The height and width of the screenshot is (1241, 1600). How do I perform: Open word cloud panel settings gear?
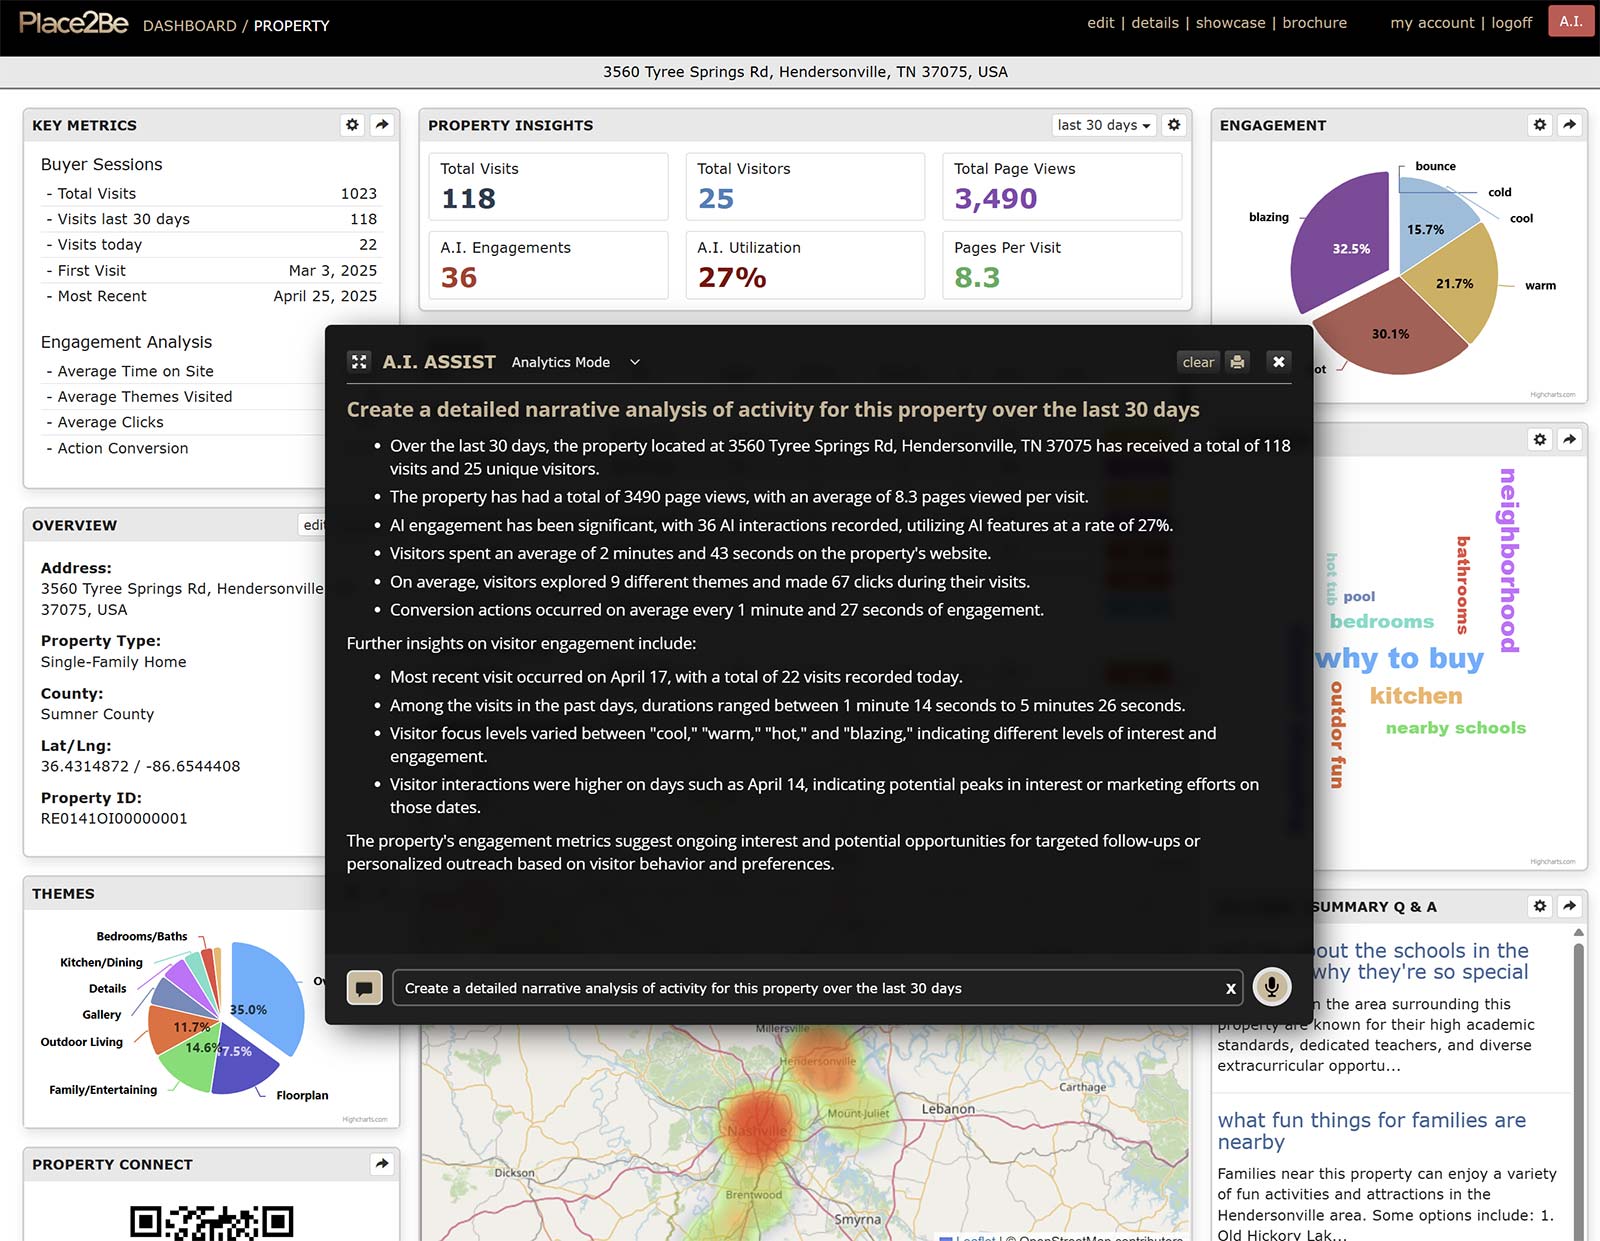click(x=1540, y=439)
